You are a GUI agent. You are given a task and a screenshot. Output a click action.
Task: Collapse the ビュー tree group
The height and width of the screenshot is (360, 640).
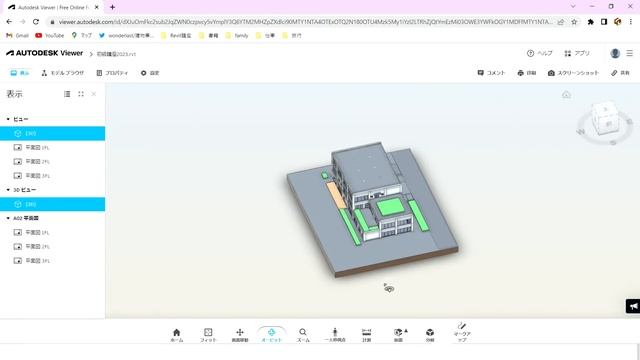(x=8, y=119)
